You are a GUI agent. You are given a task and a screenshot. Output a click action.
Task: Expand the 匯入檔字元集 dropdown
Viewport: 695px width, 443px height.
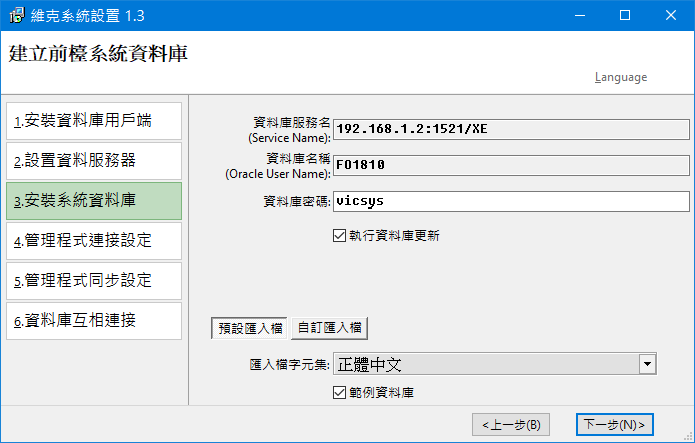pos(647,364)
